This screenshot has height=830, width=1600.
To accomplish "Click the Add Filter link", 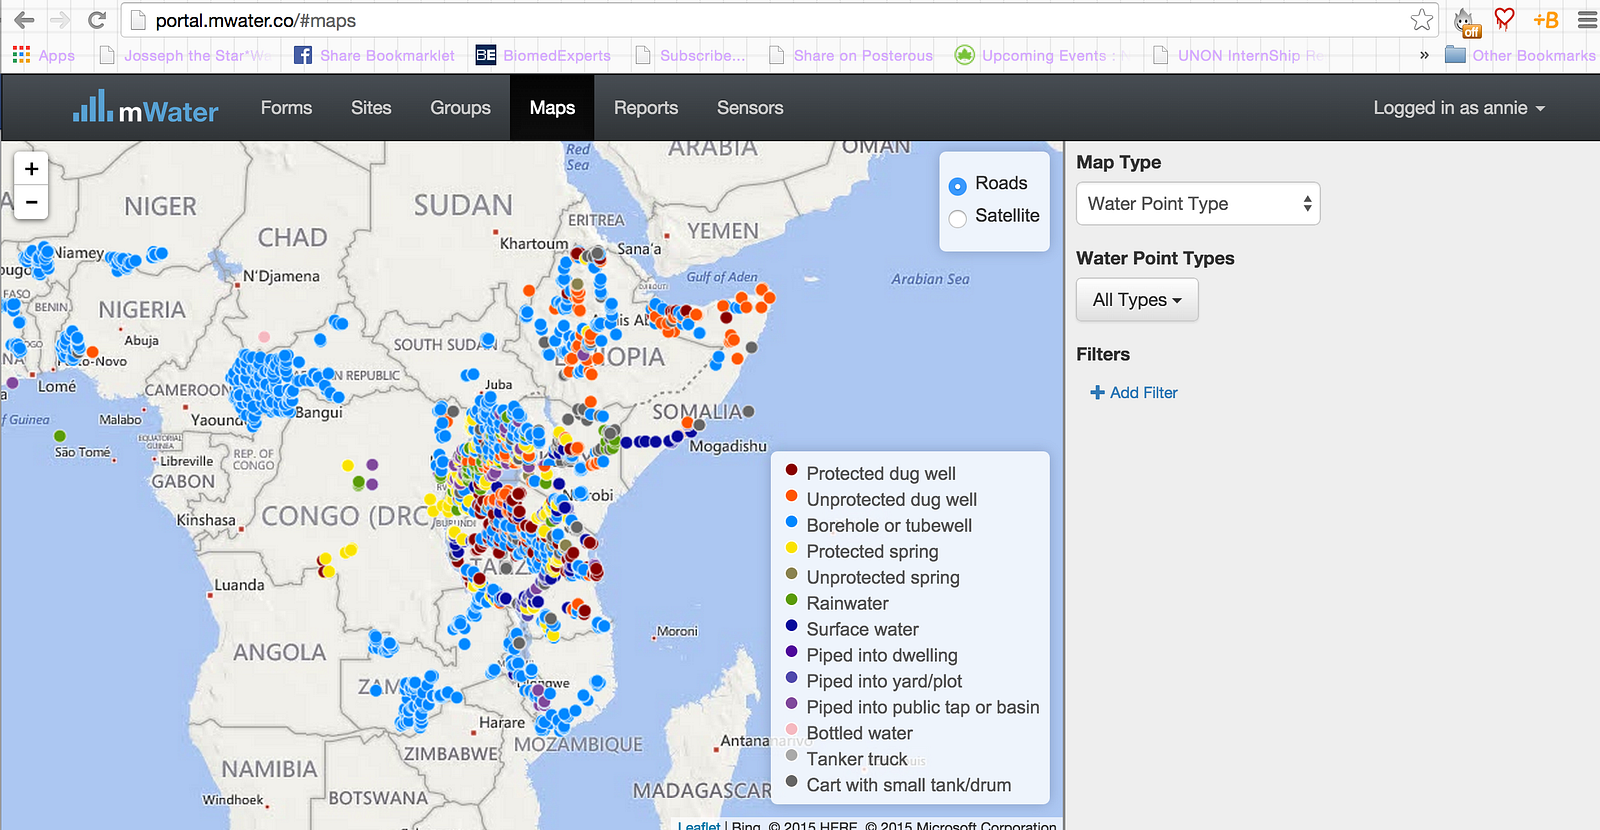I will [1134, 393].
